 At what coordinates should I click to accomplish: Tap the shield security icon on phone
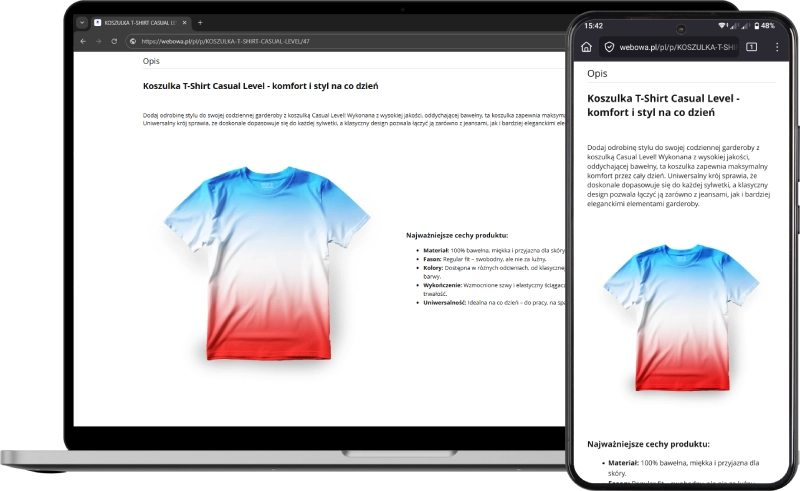[609, 47]
